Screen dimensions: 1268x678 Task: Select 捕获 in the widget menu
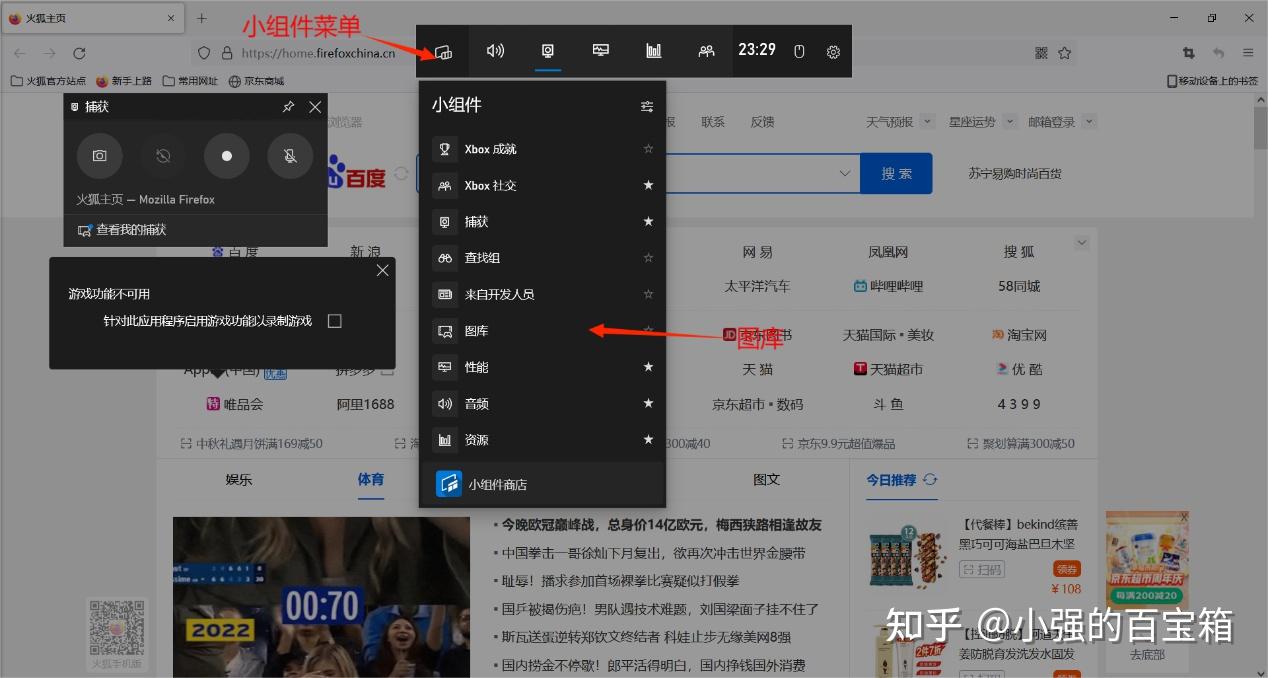(542, 222)
